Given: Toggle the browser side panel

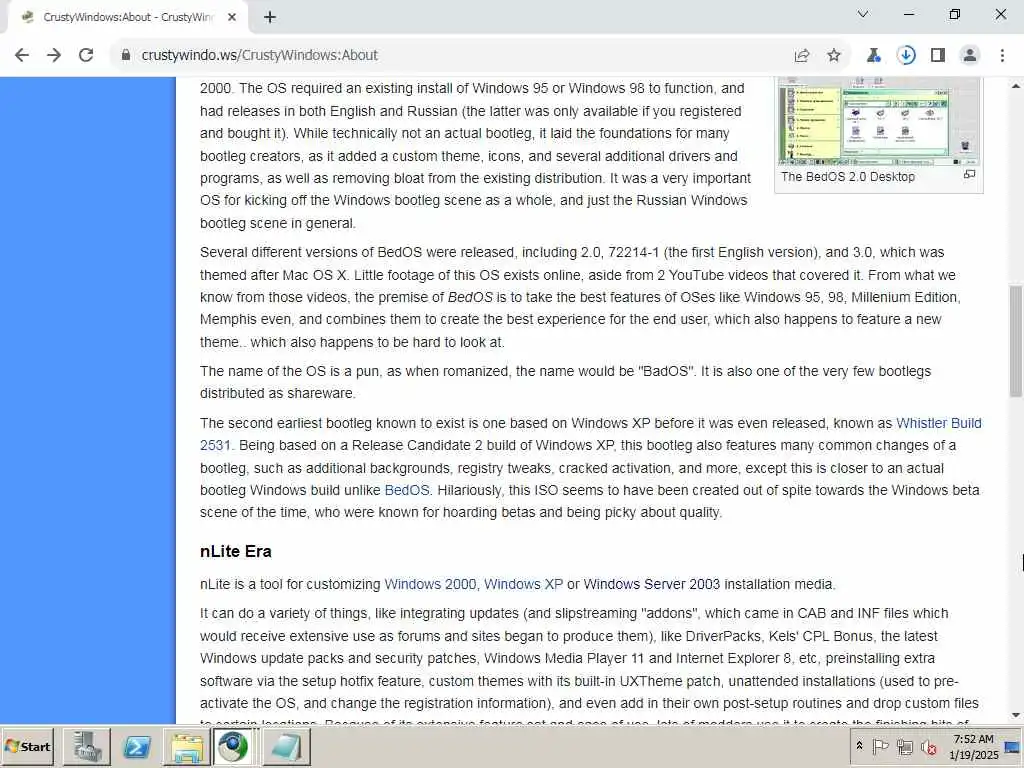Looking at the screenshot, I should (x=938, y=56).
